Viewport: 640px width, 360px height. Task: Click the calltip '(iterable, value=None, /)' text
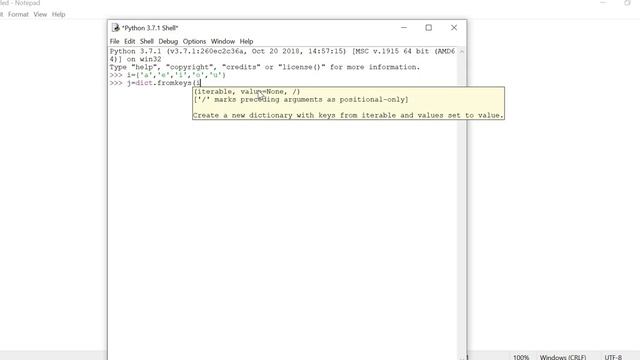[247, 91]
